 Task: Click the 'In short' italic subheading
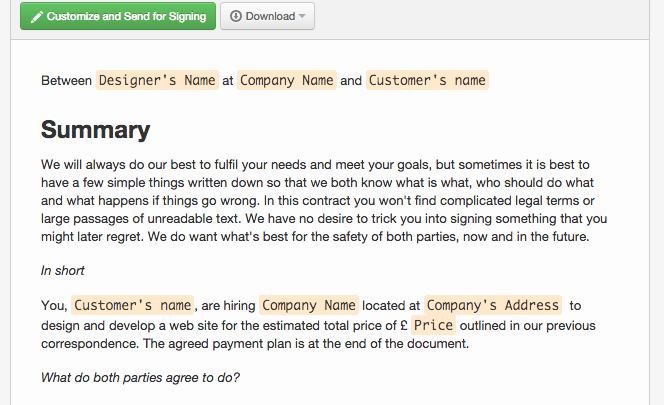63,270
